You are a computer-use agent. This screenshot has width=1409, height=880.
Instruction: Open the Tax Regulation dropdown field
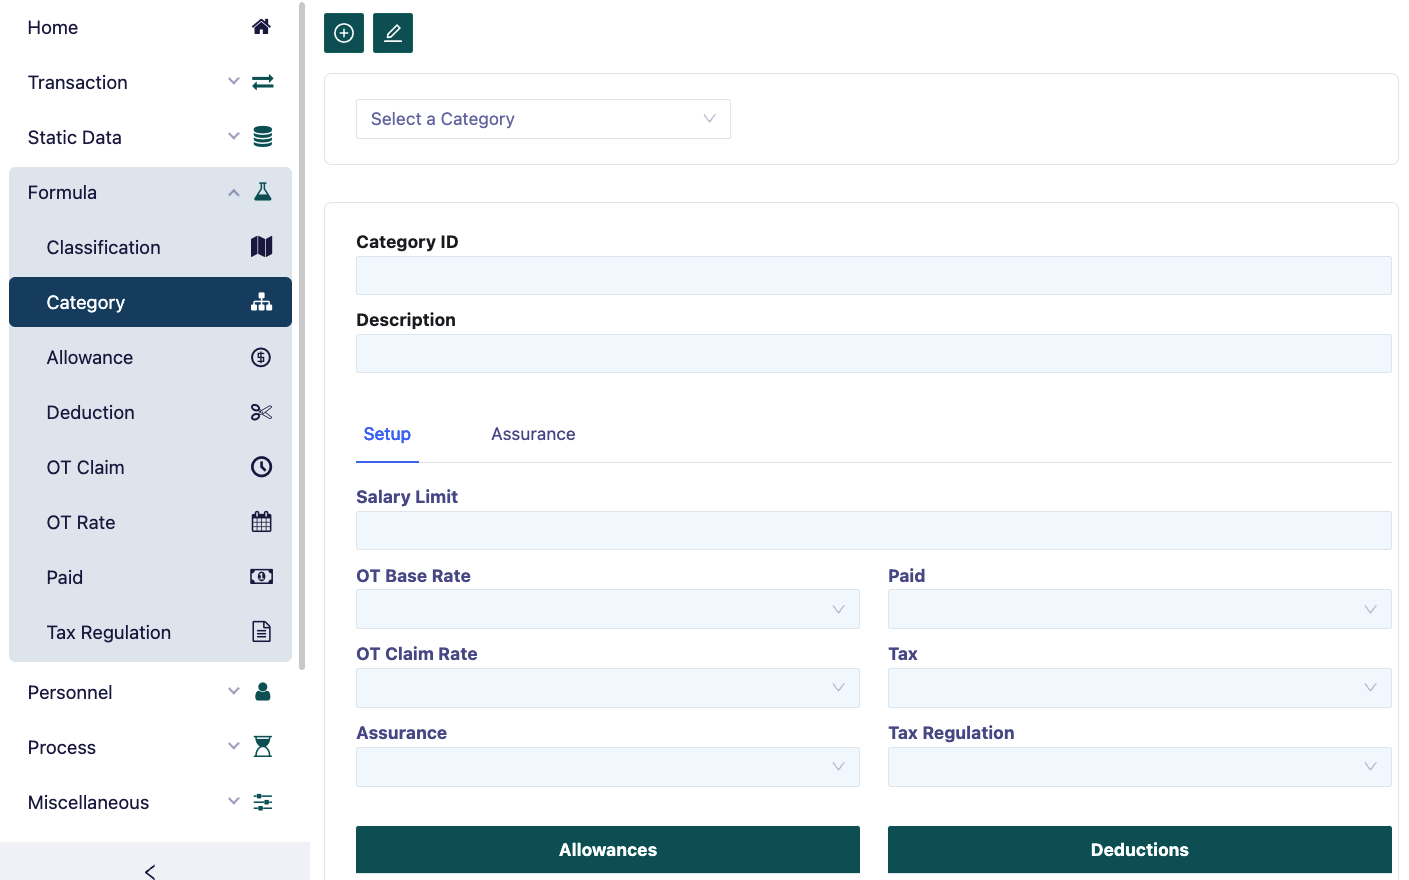coord(1139,767)
